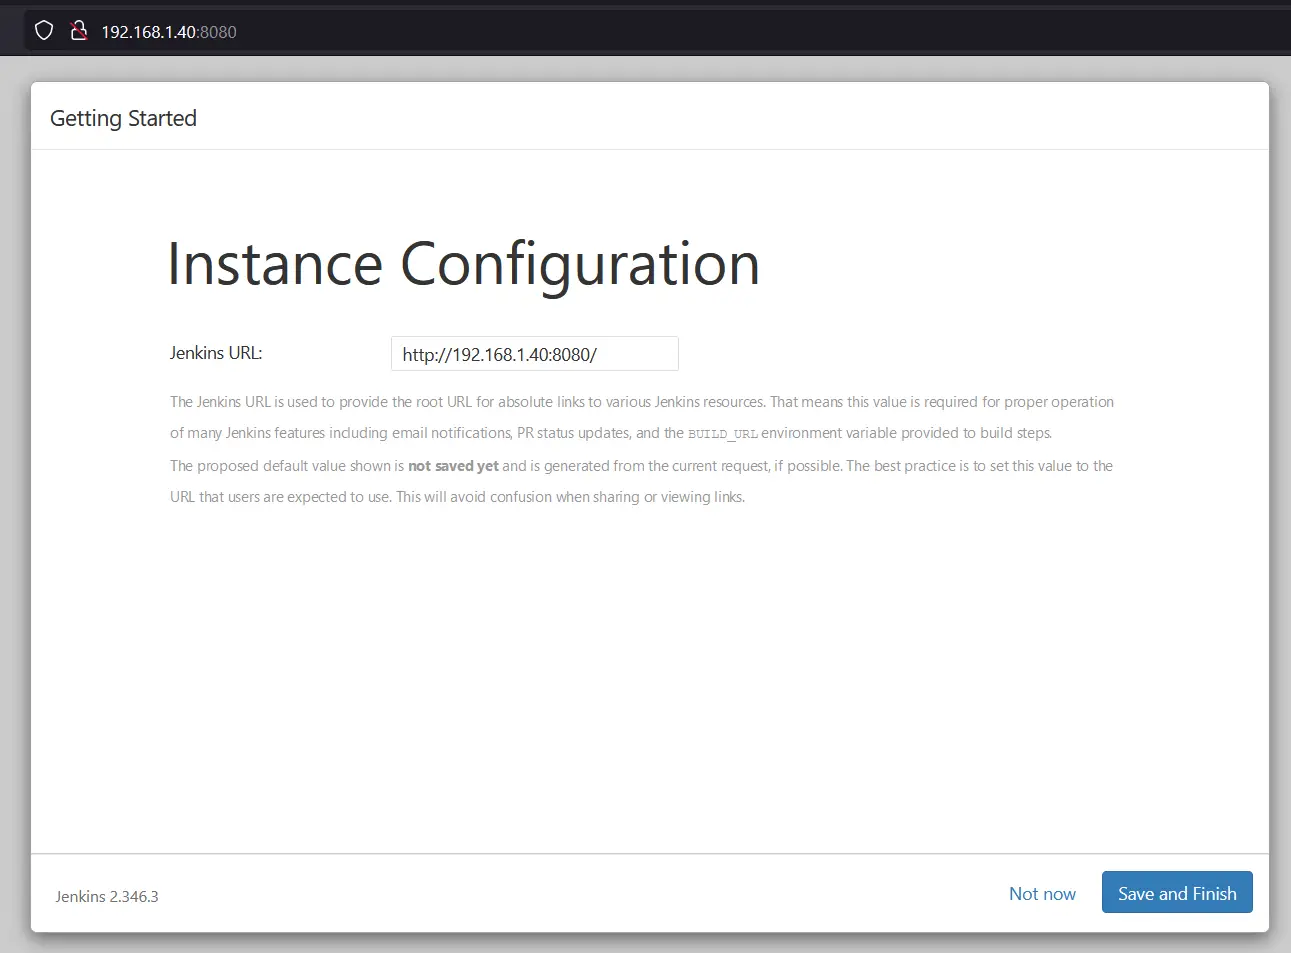Click the Jenkins 2.346.3 version label
1291x953 pixels.
click(107, 896)
